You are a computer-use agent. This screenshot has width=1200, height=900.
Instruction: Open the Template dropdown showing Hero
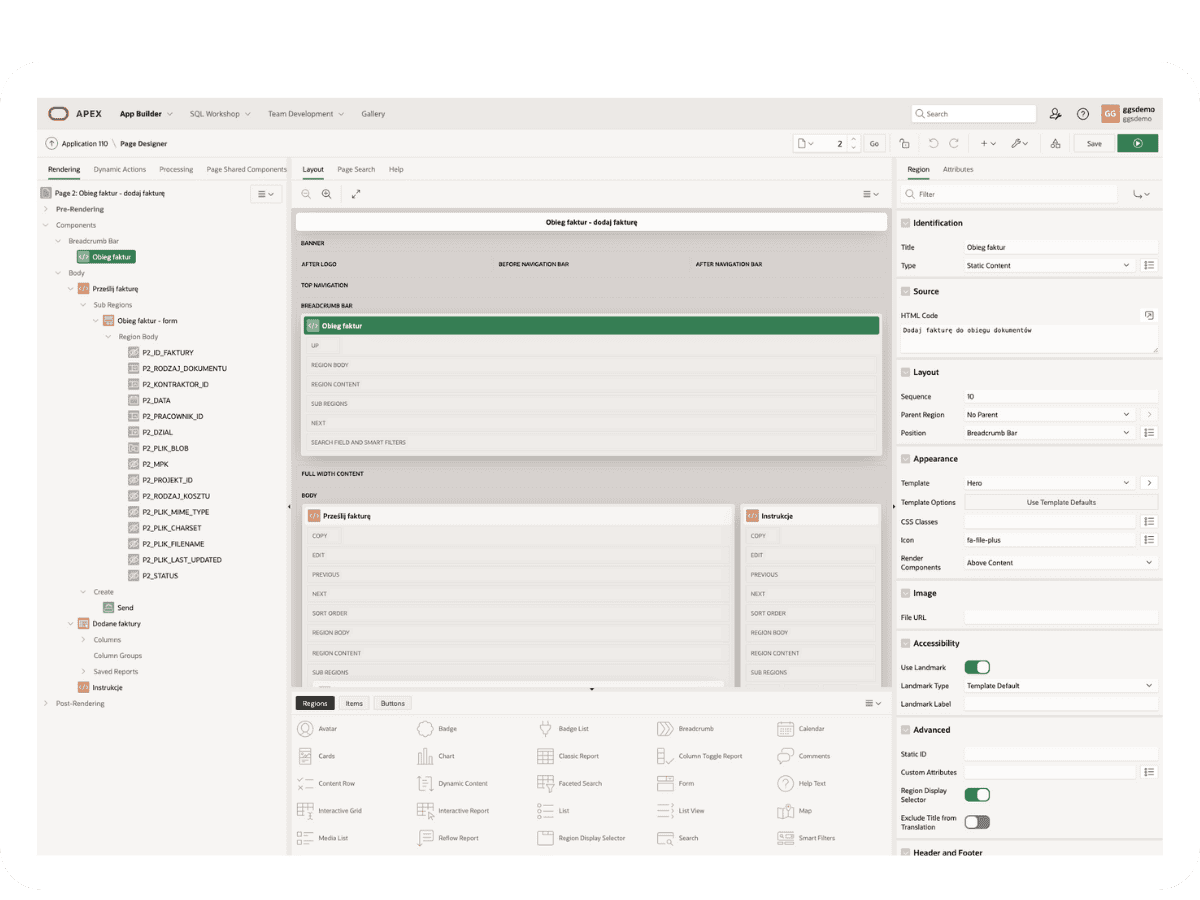[1049, 483]
